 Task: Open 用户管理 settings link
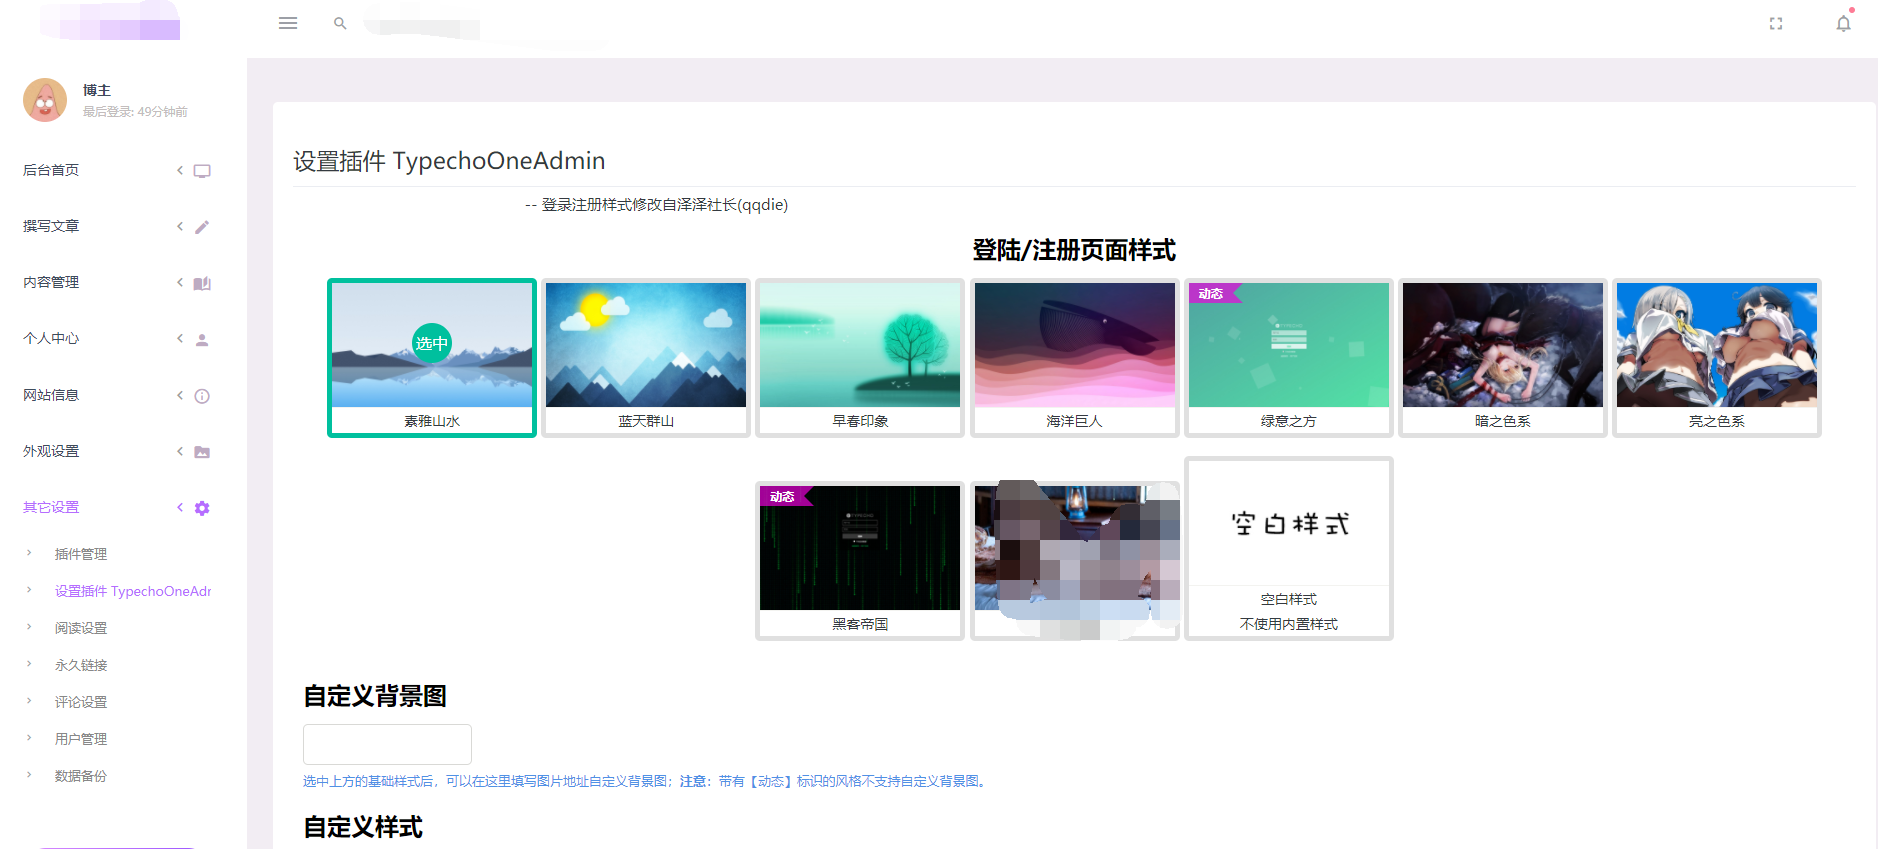click(81, 739)
